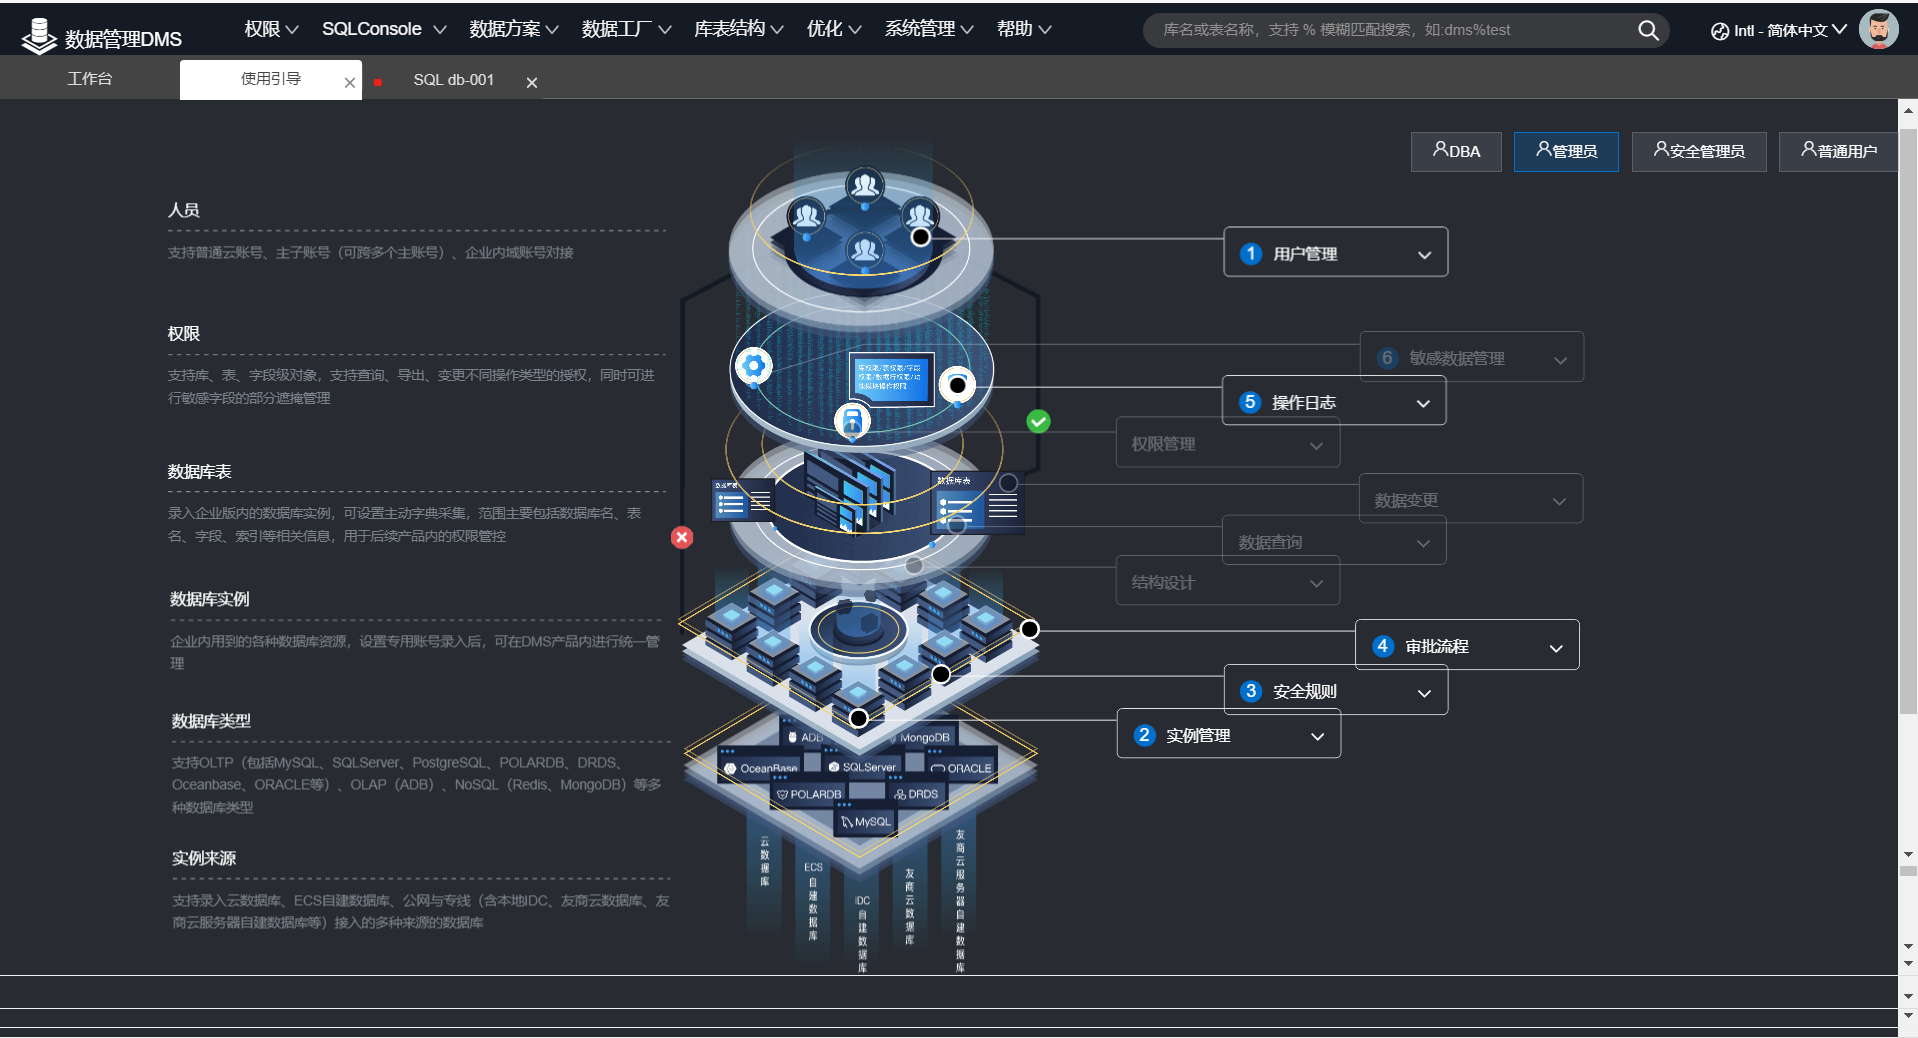The image size is (1918, 1038).
Task: Click the DMS logo icon
Action: point(39,36)
